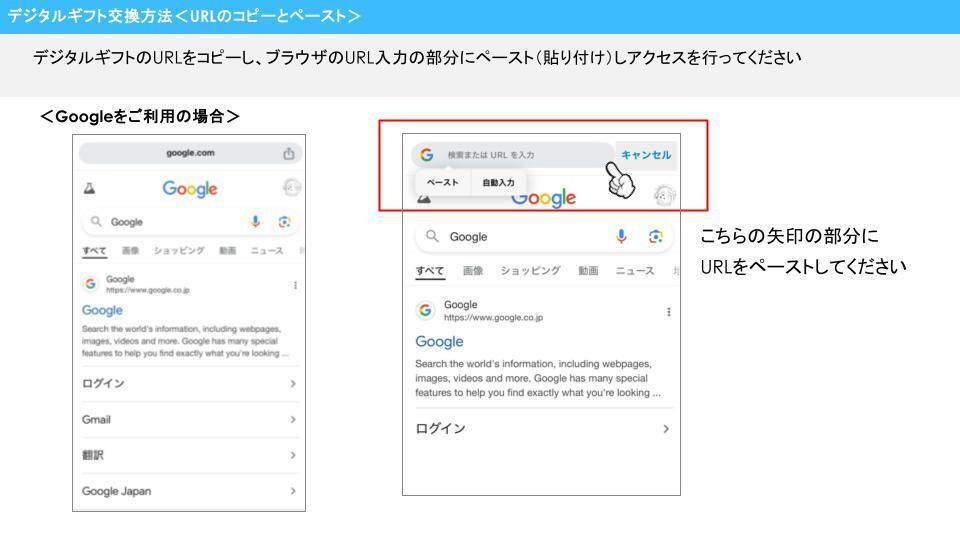Open the blue Google result title in left phone

(x=102, y=310)
